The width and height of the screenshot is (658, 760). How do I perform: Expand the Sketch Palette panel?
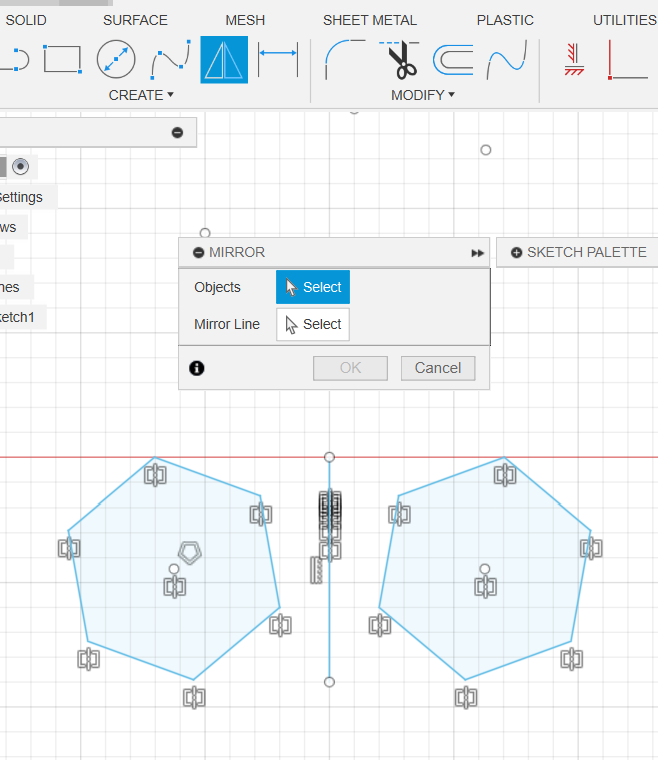[x=517, y=253]
